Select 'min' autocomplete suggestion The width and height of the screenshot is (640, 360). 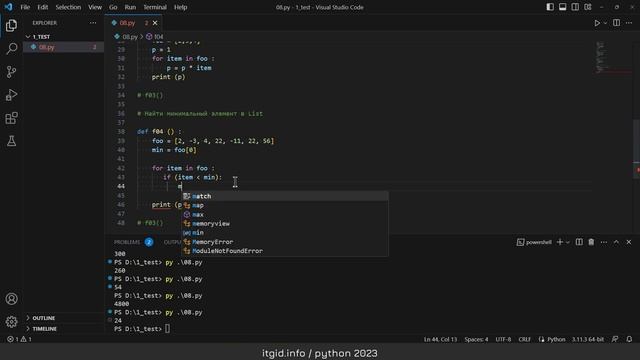[x=285, y=233]
